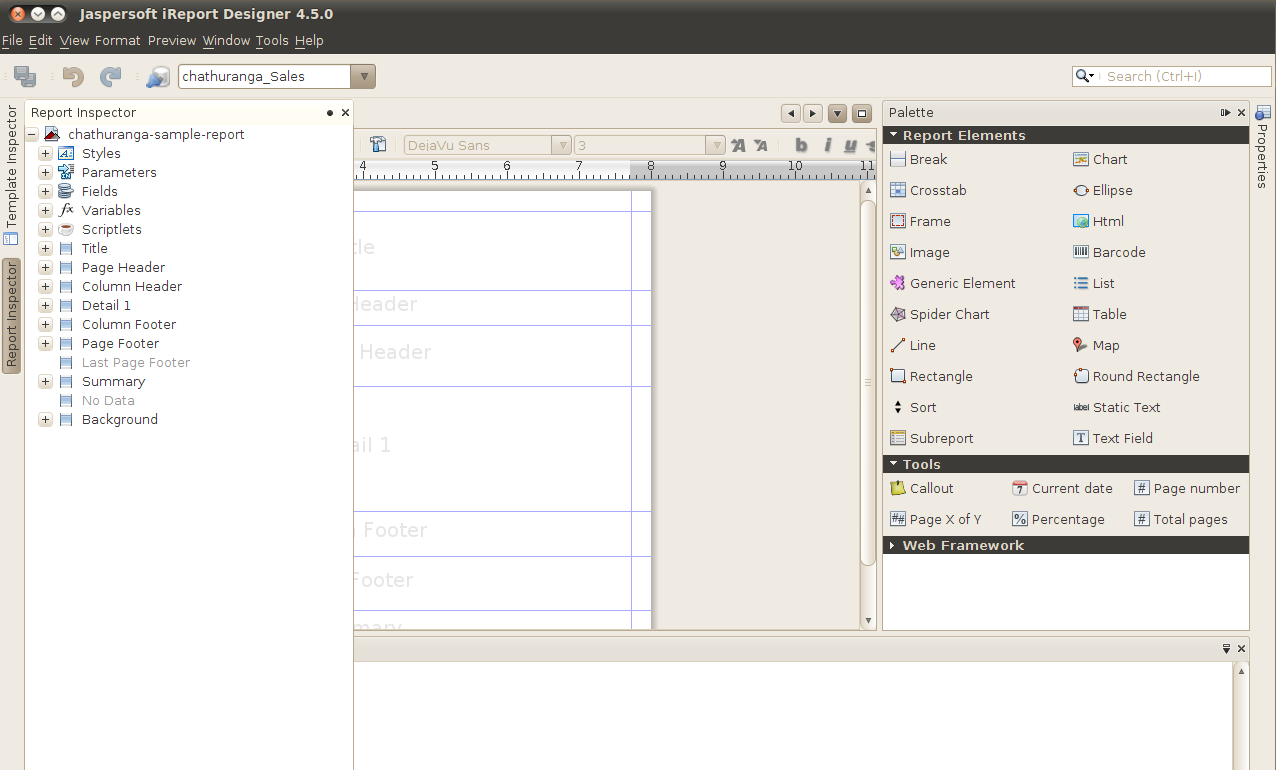Select the Generic Element item
The width and height of the screenshot is (1276, 770).
click(953, 283)
